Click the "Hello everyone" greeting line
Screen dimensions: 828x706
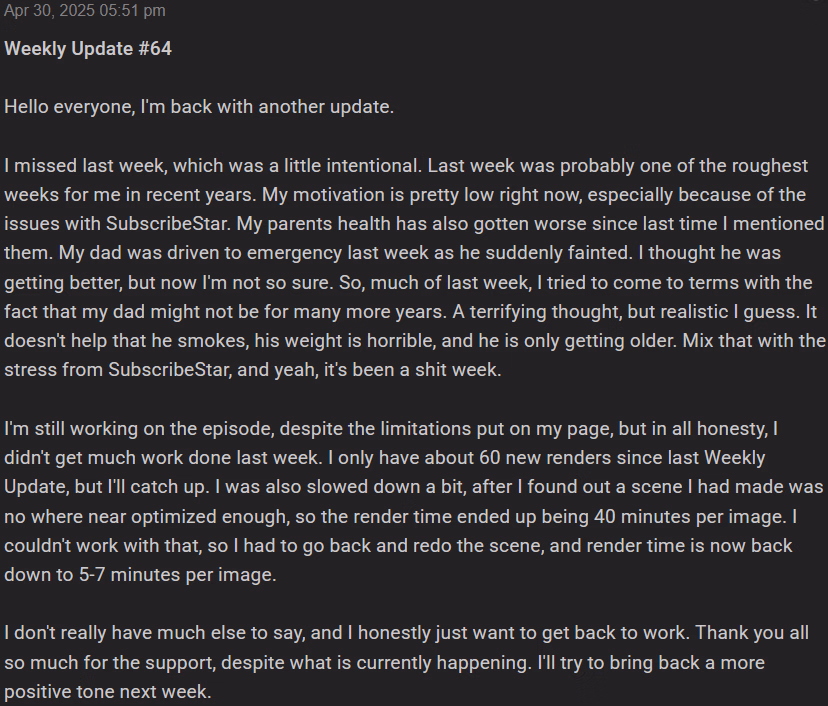[199, 106]
